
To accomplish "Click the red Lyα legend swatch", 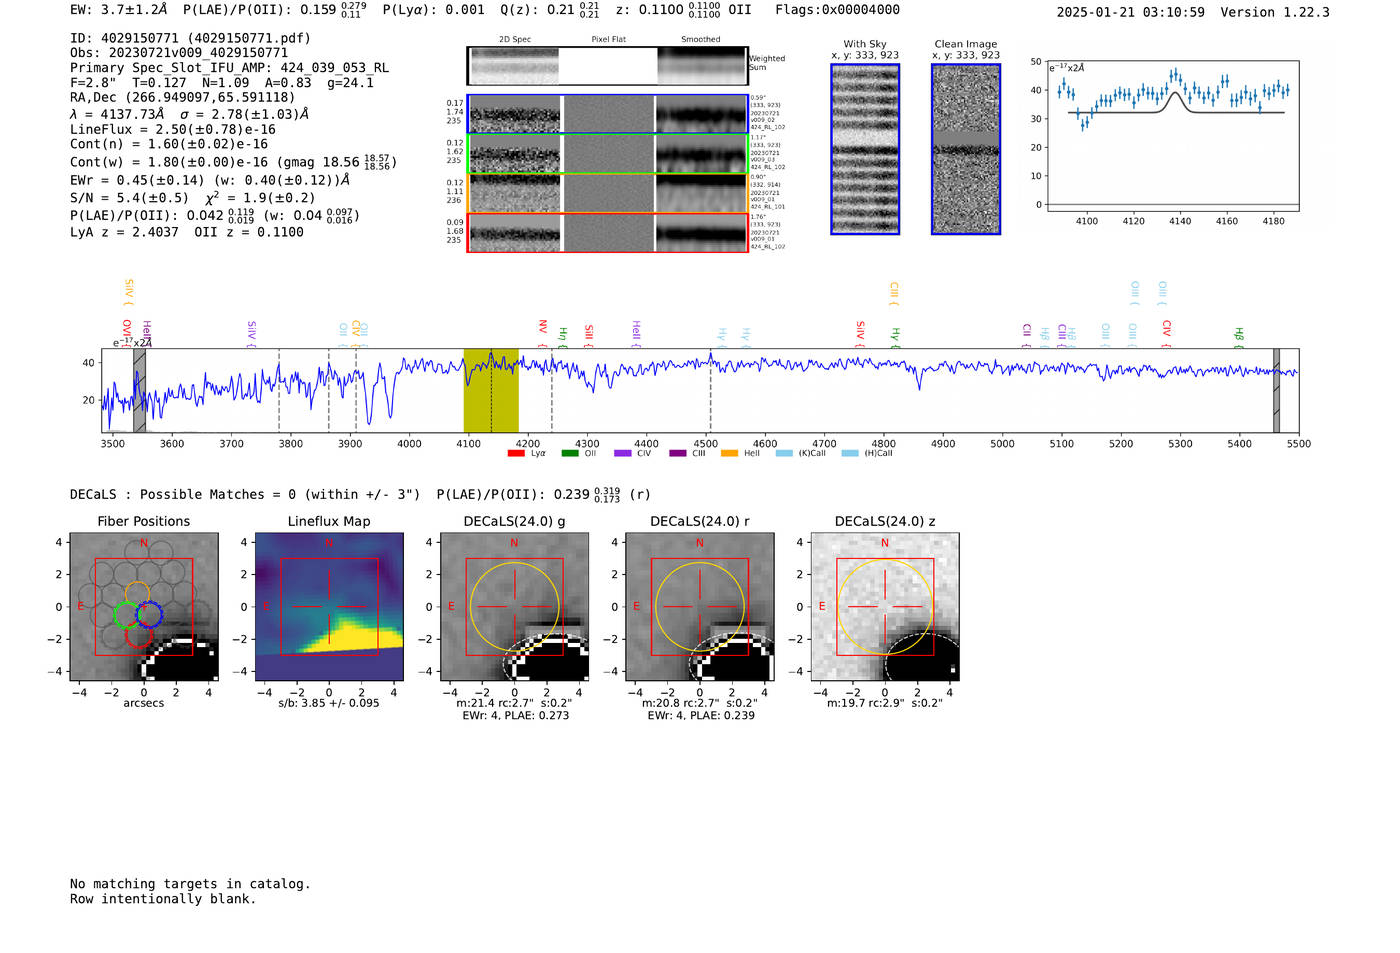I will point(516,454).
